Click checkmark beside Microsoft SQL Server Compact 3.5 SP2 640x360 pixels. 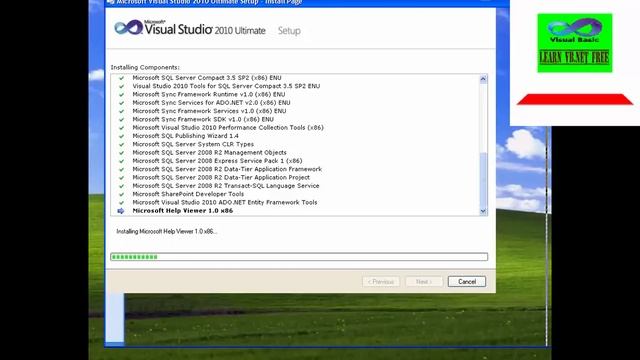click(121, 78)
